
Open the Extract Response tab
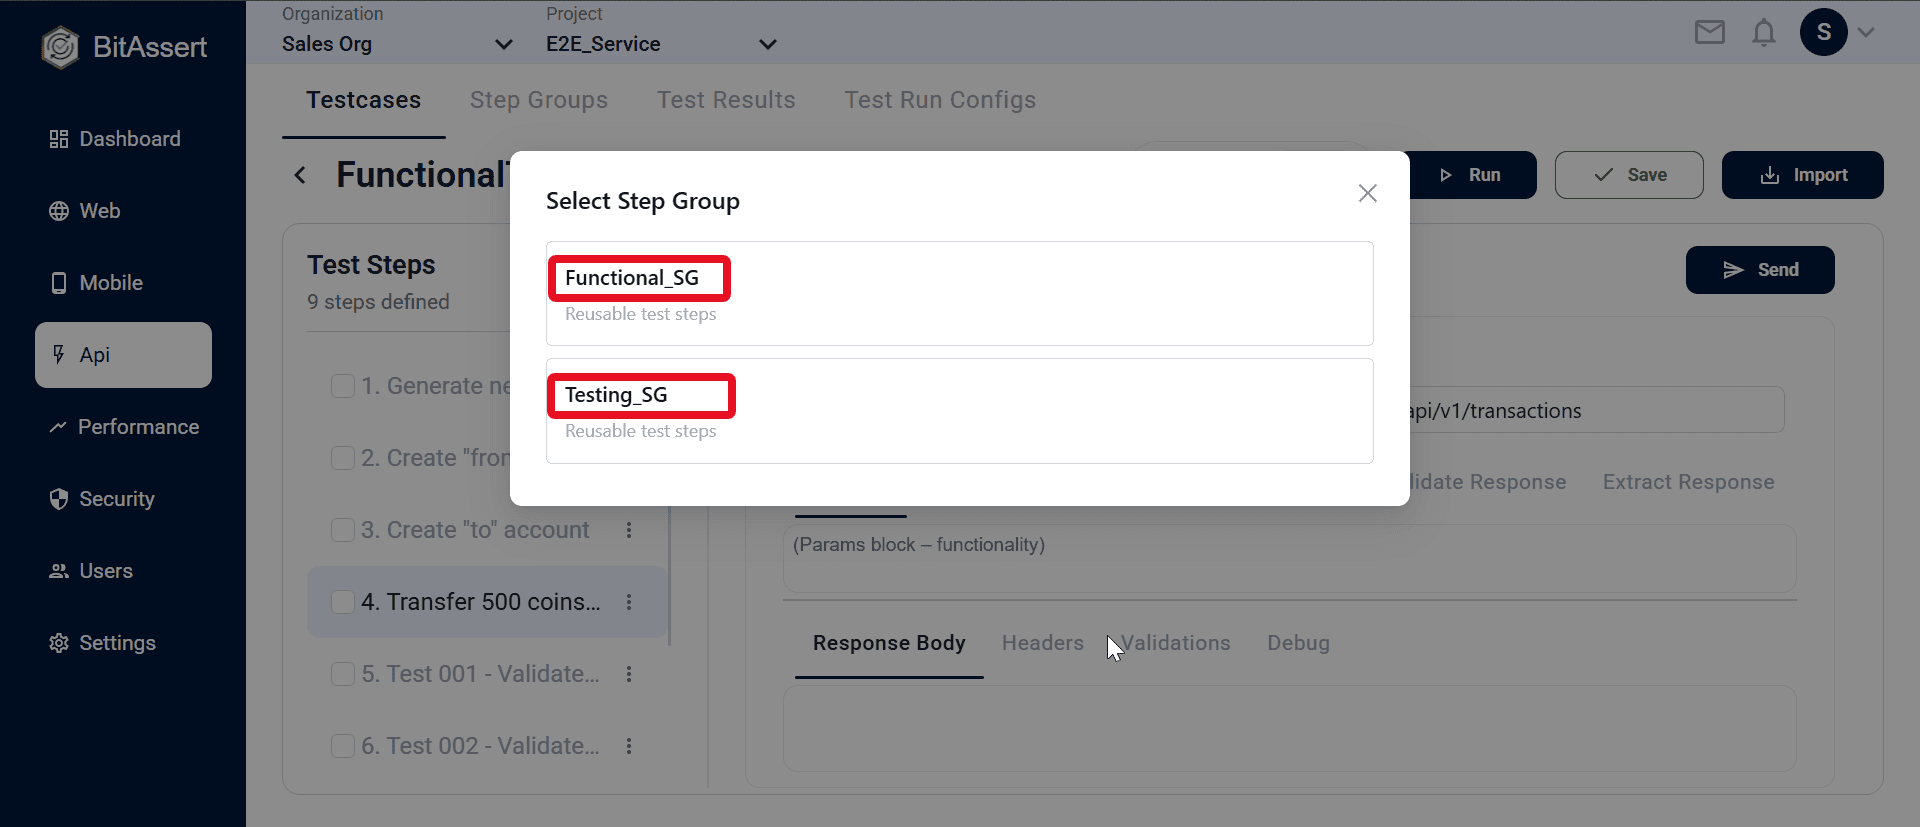[x=1688, y=482]
